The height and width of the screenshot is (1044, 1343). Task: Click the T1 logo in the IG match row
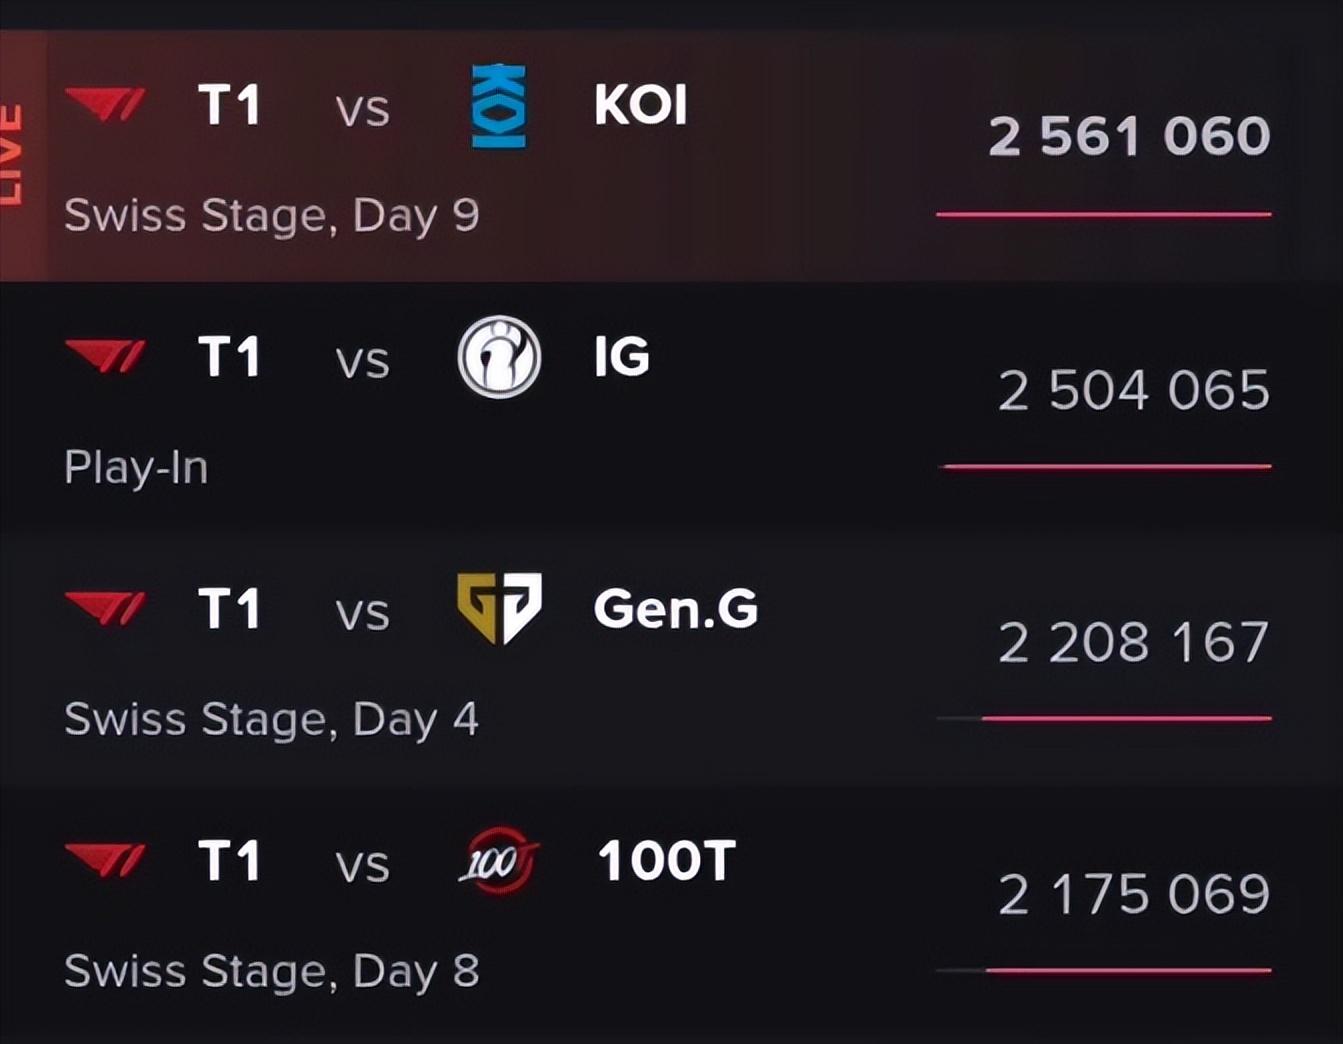pyautogui.click(x=105, y=357)
